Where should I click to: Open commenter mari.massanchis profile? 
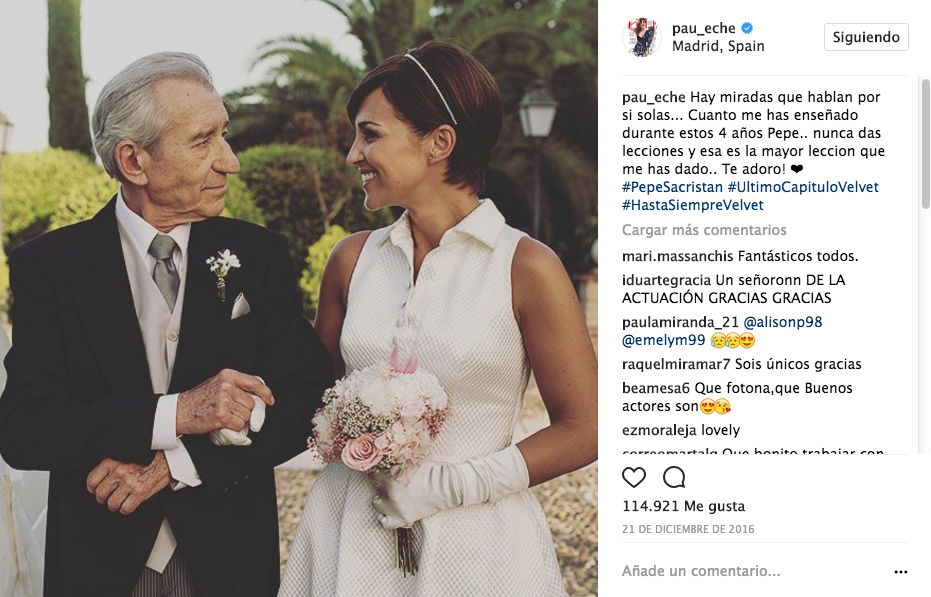[677, 256]
